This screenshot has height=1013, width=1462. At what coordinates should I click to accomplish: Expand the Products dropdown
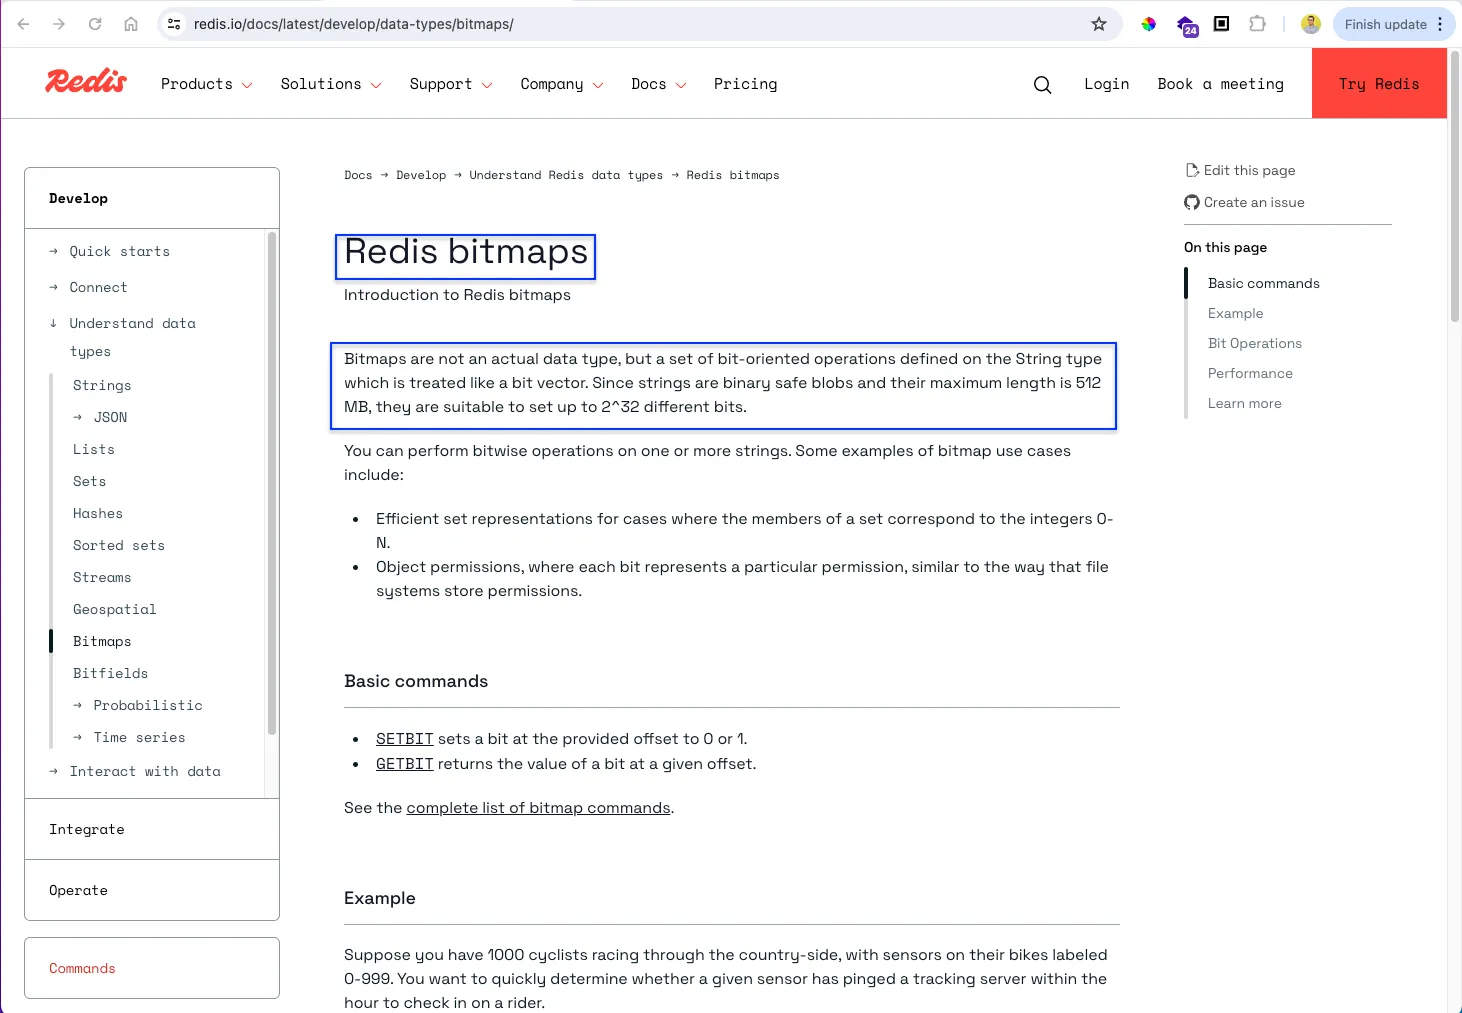[206, 84]
